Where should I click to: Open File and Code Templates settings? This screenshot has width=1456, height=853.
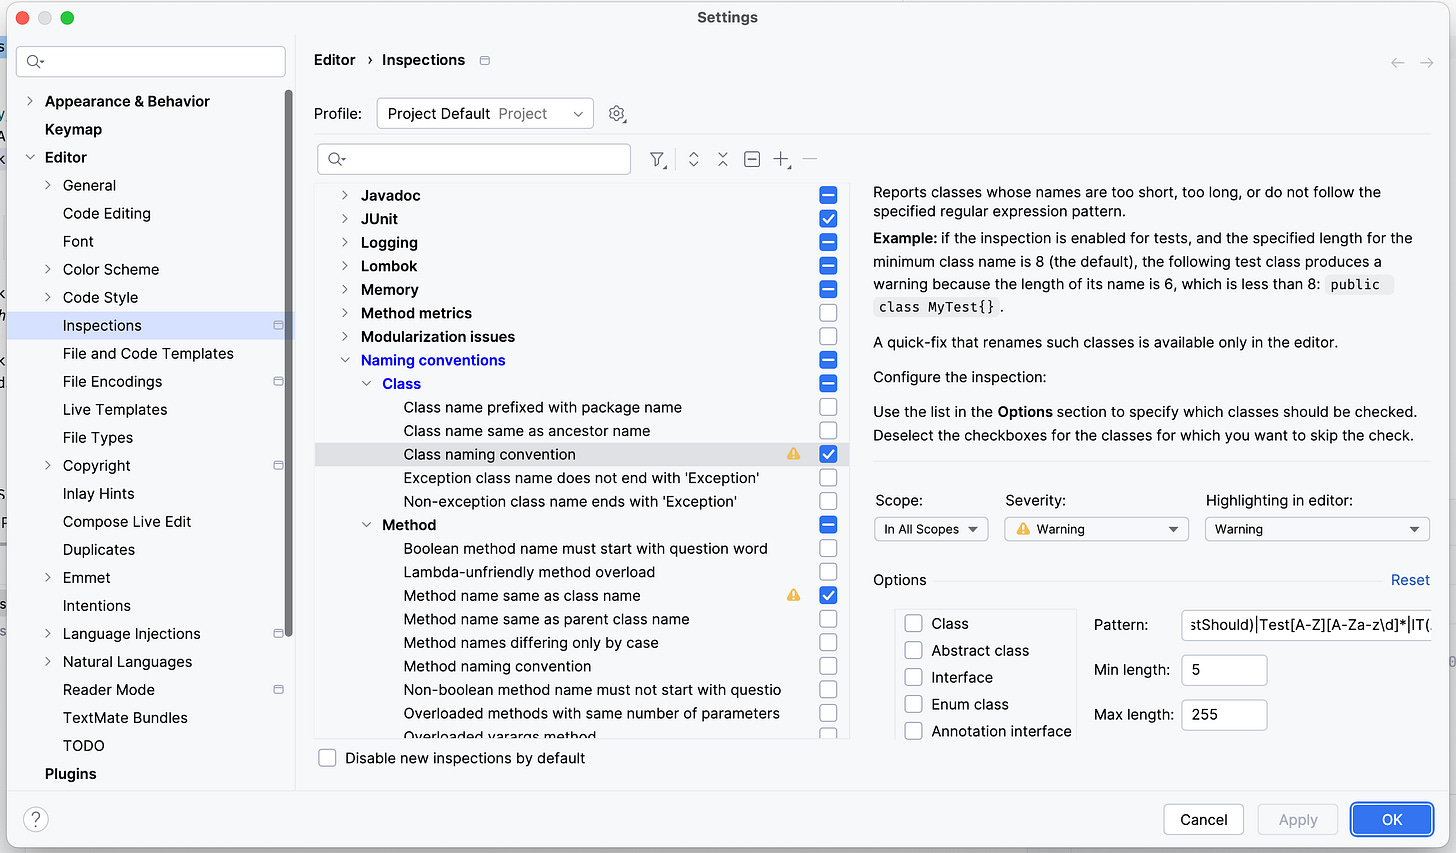click(x=148, y=353)
